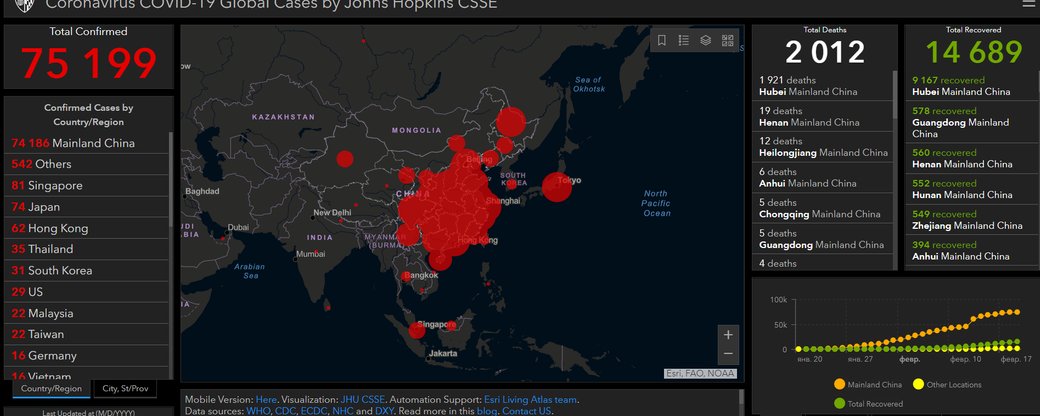Open the JHU CSSE link
The image size is (1040, 416).
pos(362,400)
